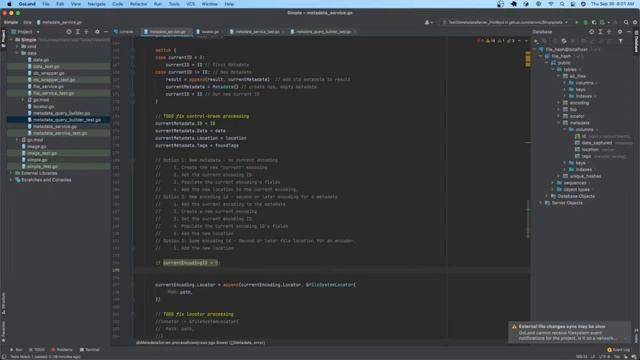
Task: Click the breadcrumb at editor bottom
Action: point(200,343)
